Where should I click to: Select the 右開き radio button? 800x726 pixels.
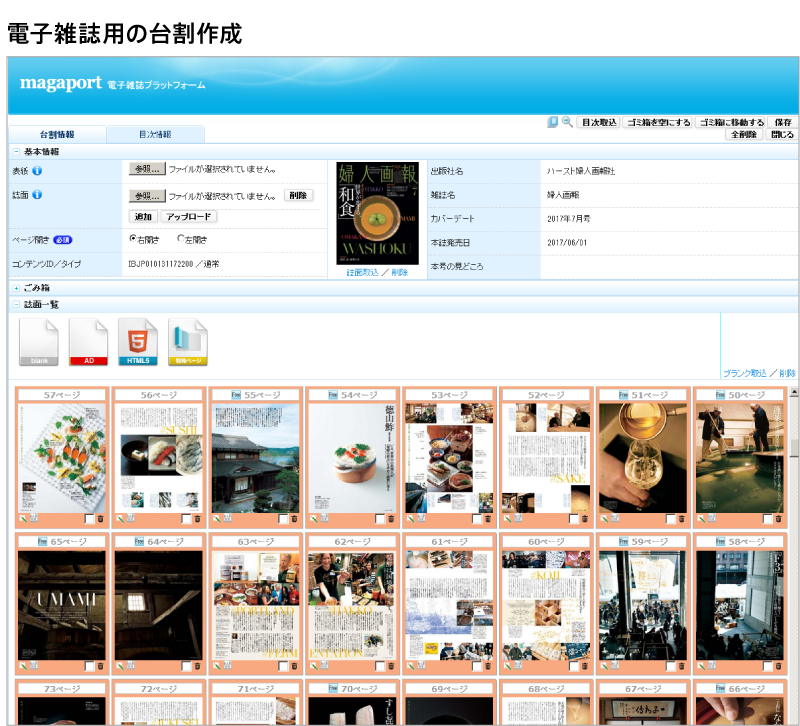[133, 239]
